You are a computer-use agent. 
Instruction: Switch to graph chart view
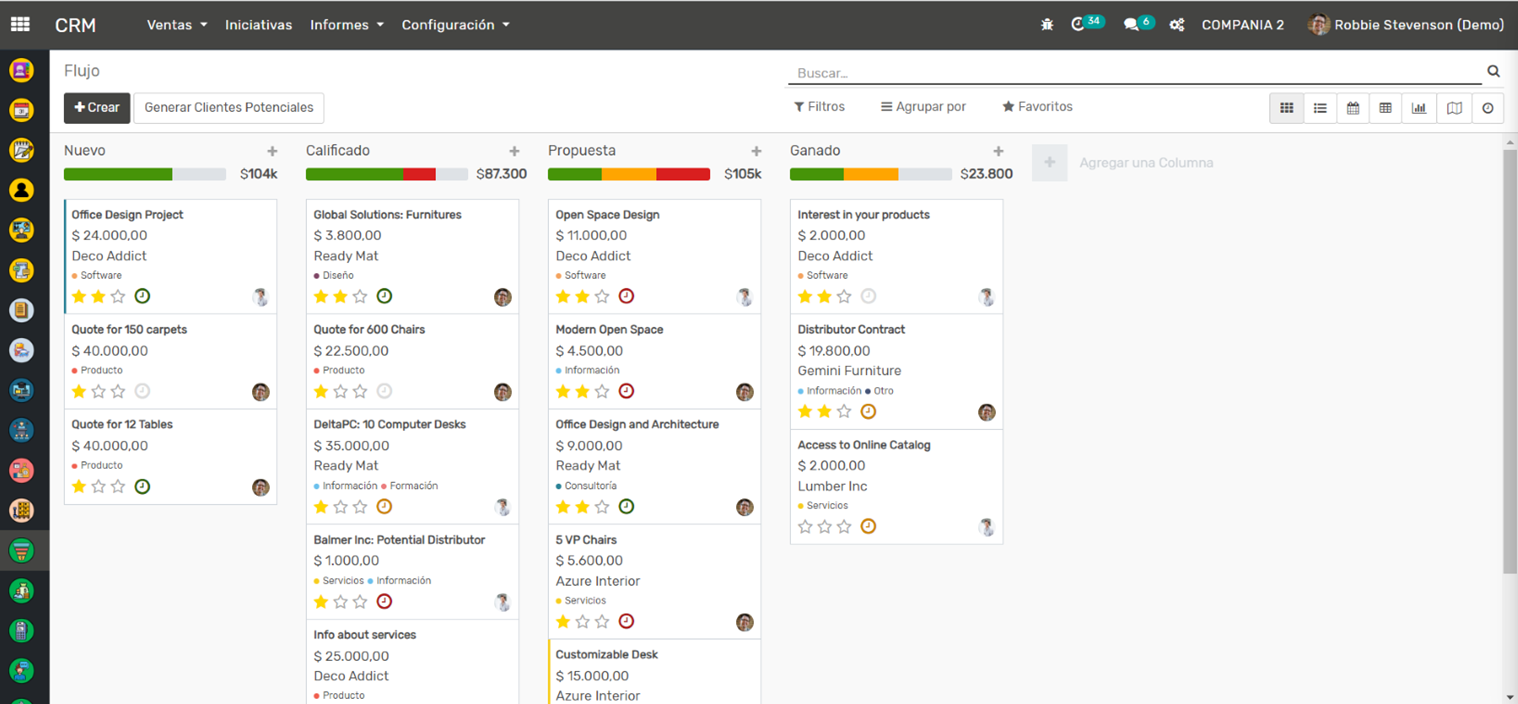click(1419, 108)
